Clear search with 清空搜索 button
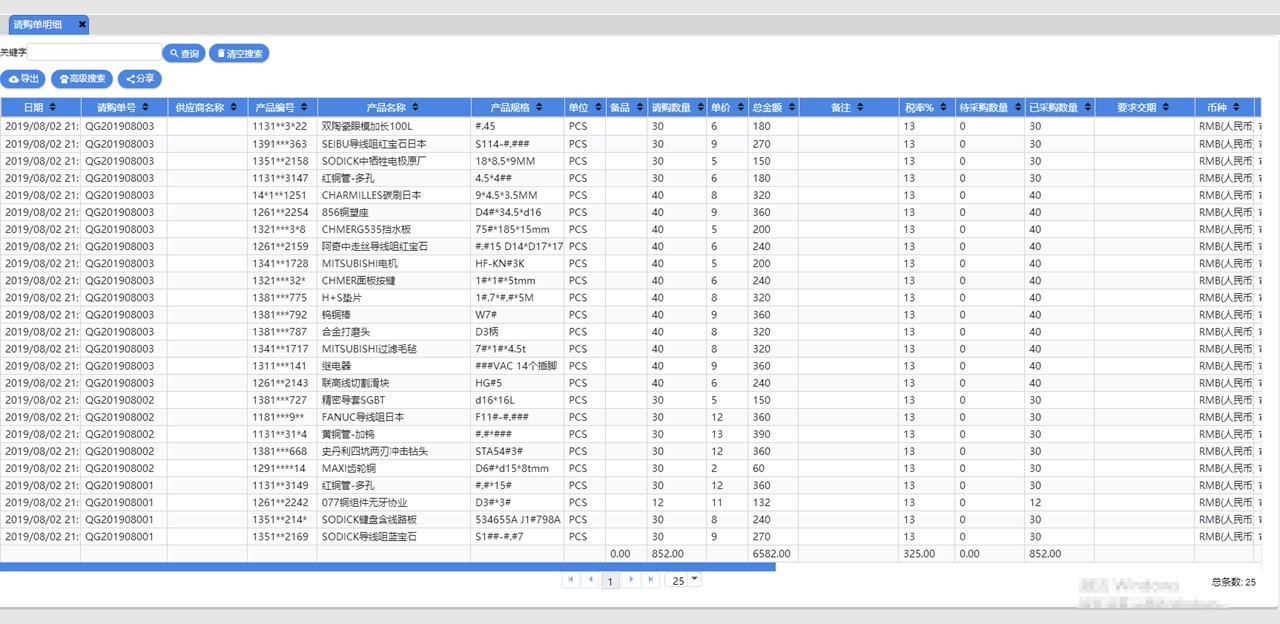1280x624 pixels. click(x=239, y=54)
